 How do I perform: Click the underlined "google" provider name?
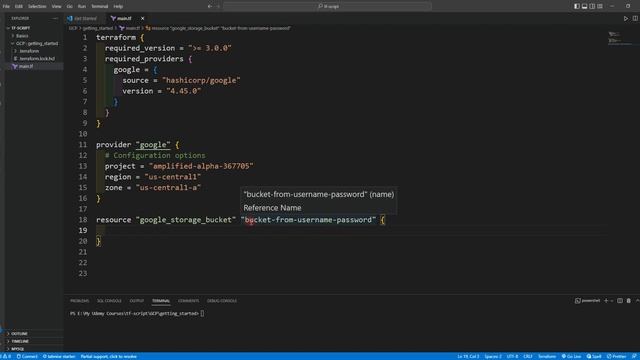(x=153, y=144)
